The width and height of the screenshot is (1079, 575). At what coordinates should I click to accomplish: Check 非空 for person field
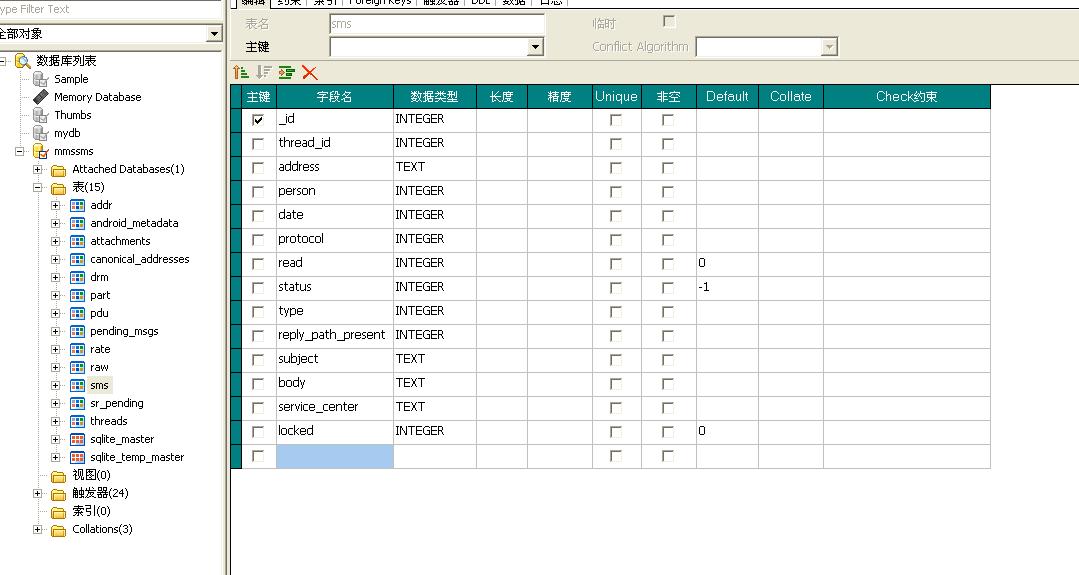[x=667, y=192]
